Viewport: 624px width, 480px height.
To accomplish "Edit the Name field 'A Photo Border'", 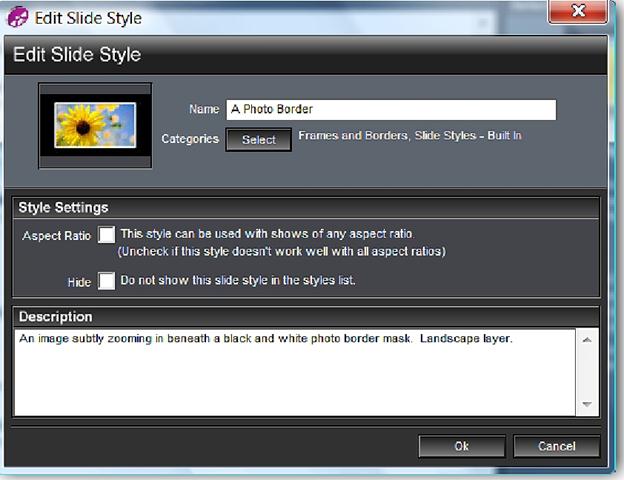I will click(x=391, y=109).
